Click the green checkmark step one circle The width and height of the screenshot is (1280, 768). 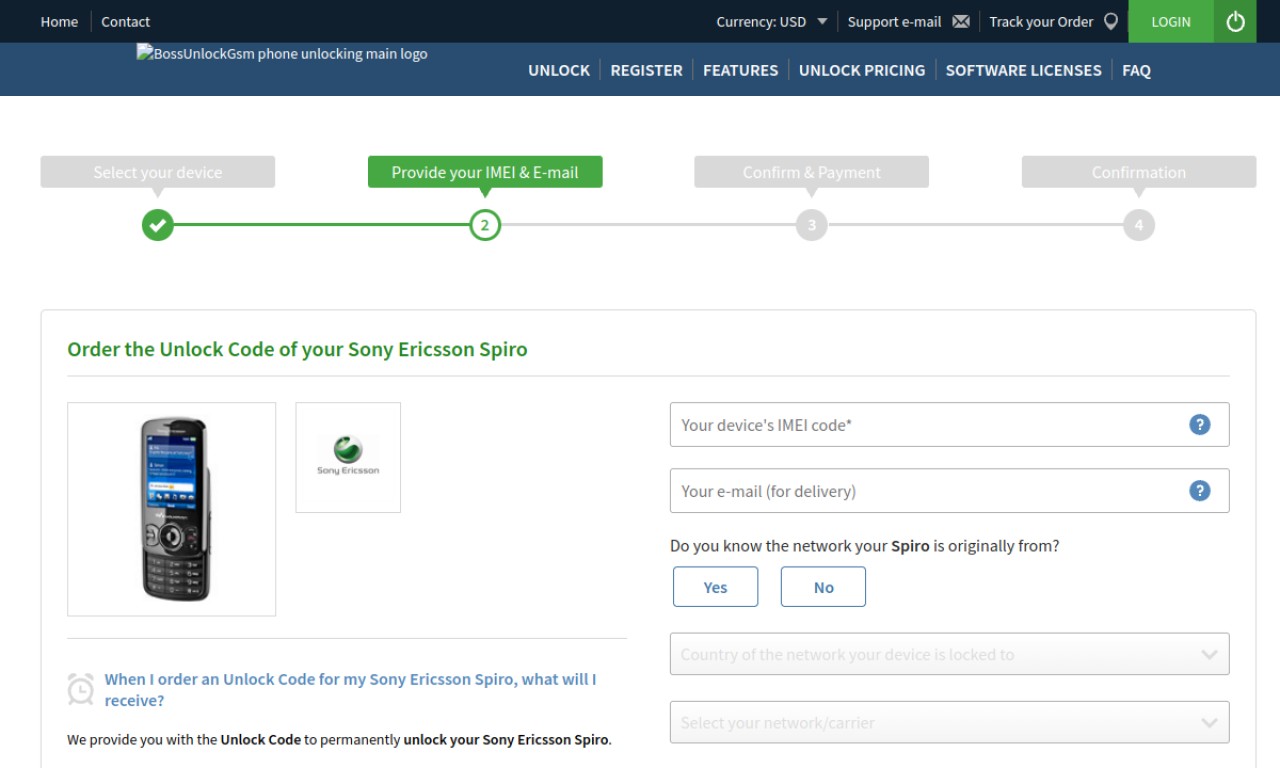coord(158,225)
